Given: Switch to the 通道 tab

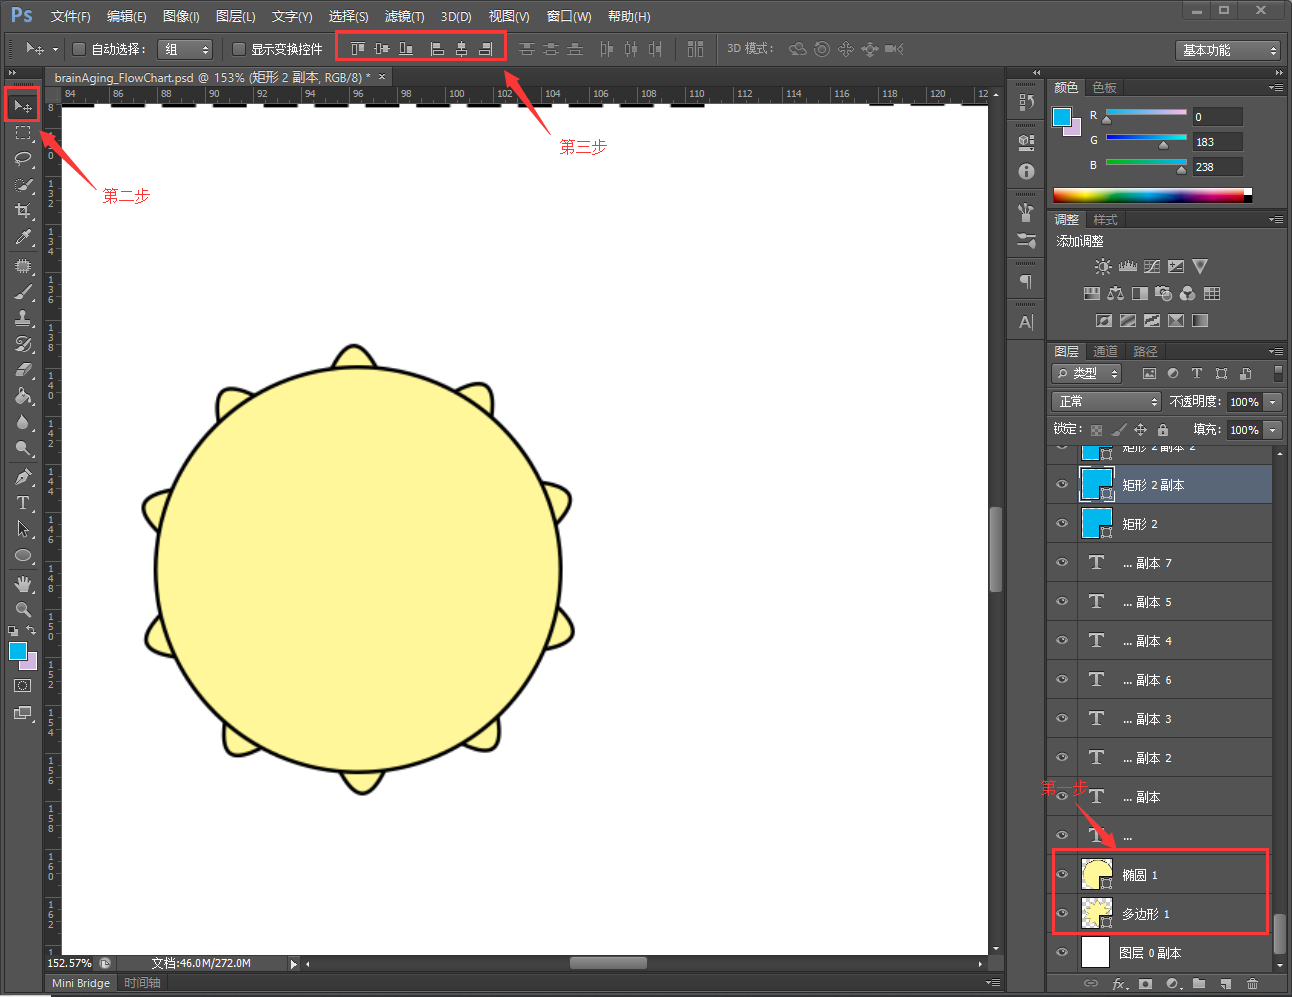Looking at the screenshot, I should (1105, 351).
